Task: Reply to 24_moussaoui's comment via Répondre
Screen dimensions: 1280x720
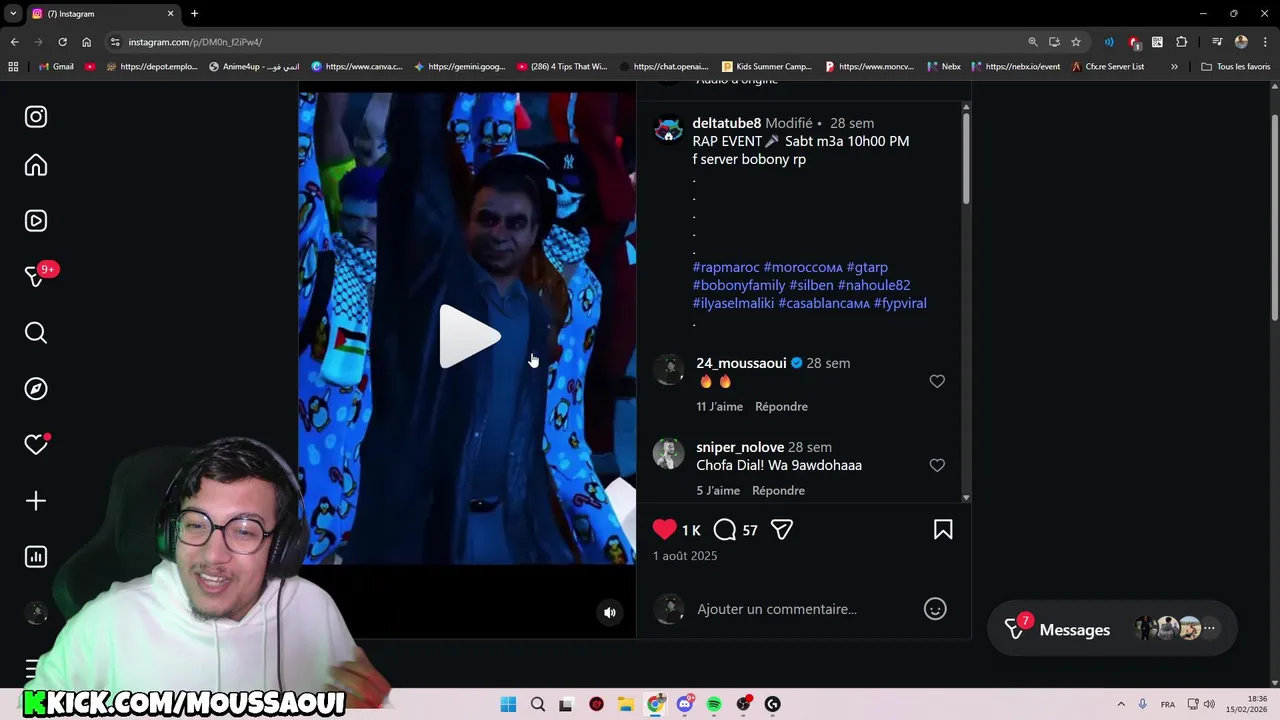Action: 781,406
